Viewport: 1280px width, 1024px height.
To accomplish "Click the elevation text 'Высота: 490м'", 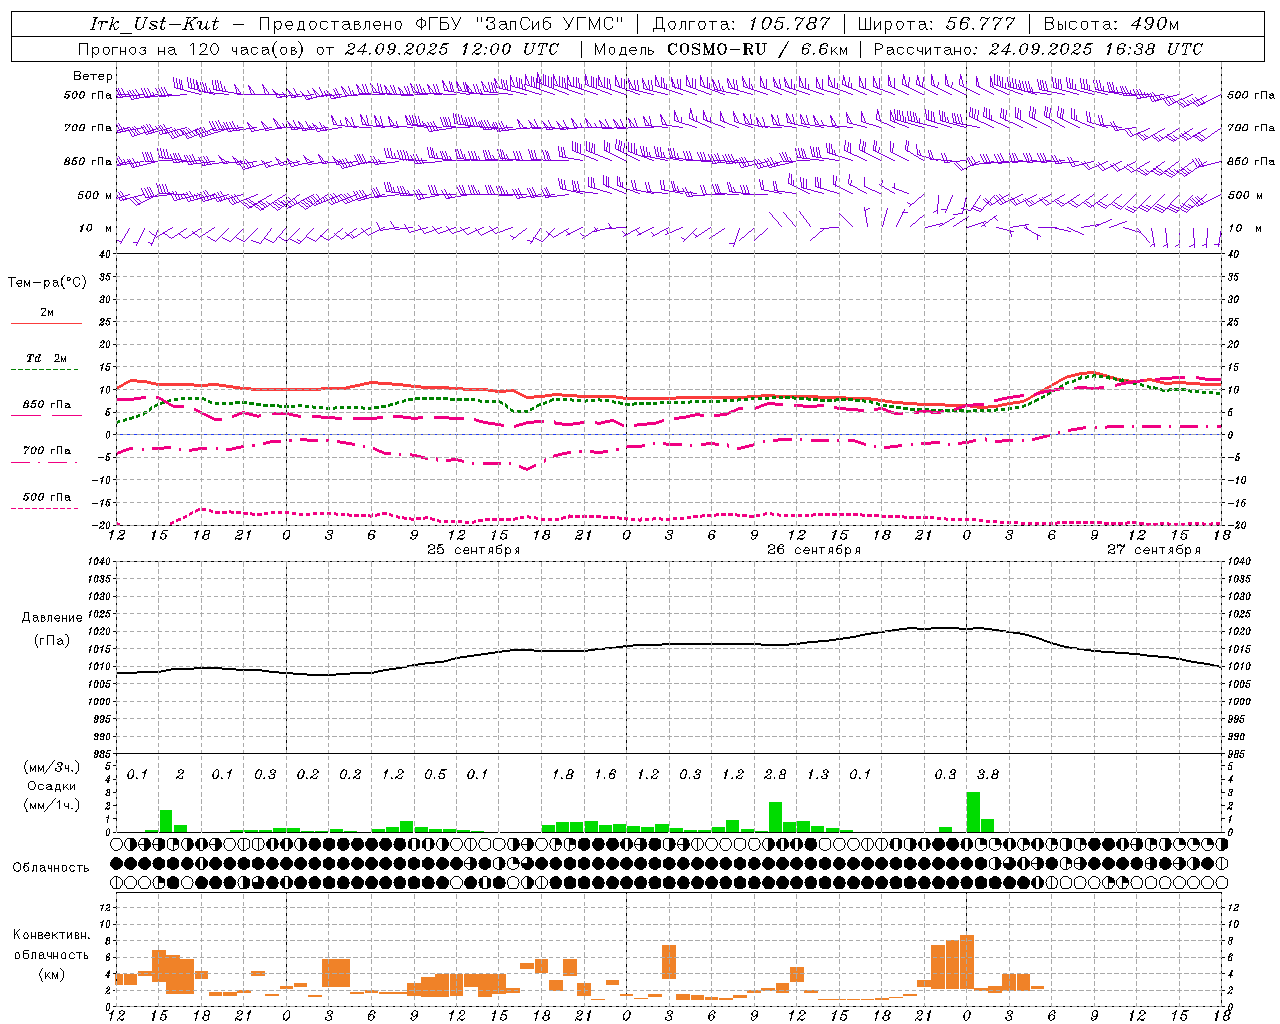I will tap(1110, 24).
